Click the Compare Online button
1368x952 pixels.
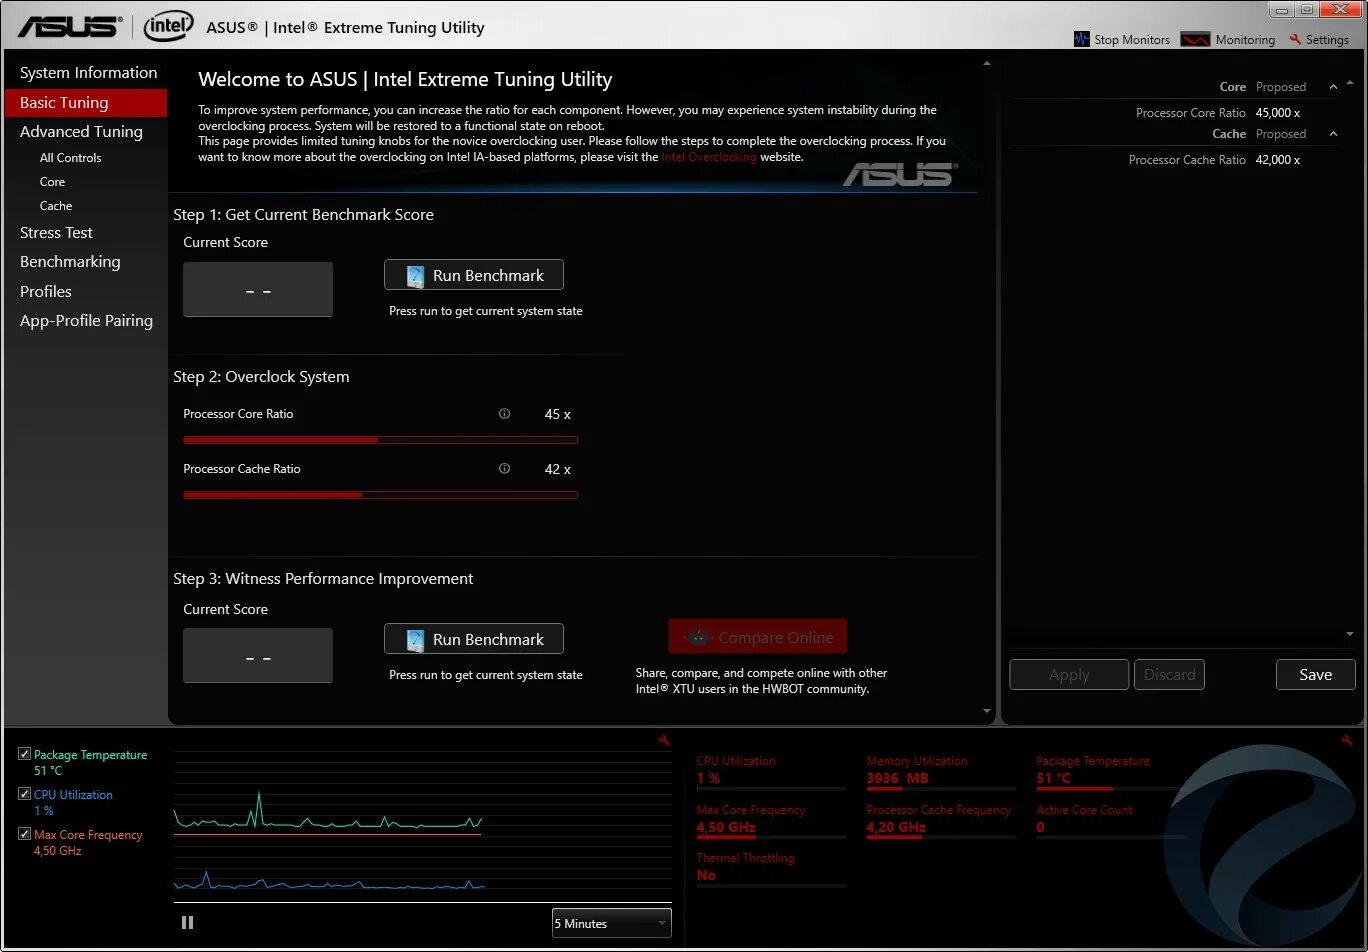point(758,637)
